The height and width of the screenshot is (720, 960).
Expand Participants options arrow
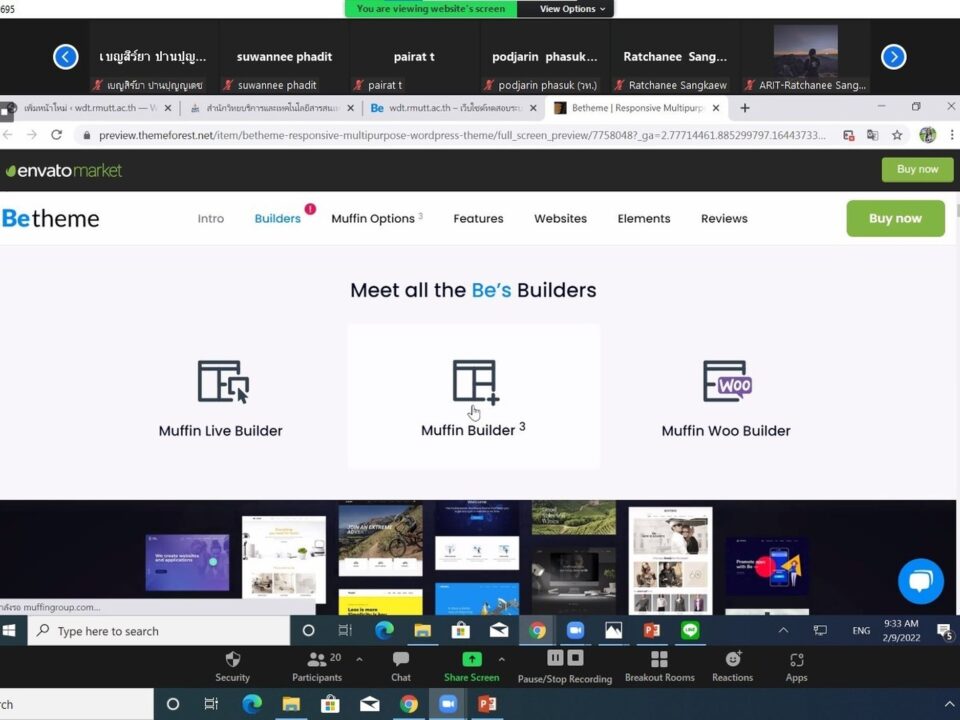(359, 659)
